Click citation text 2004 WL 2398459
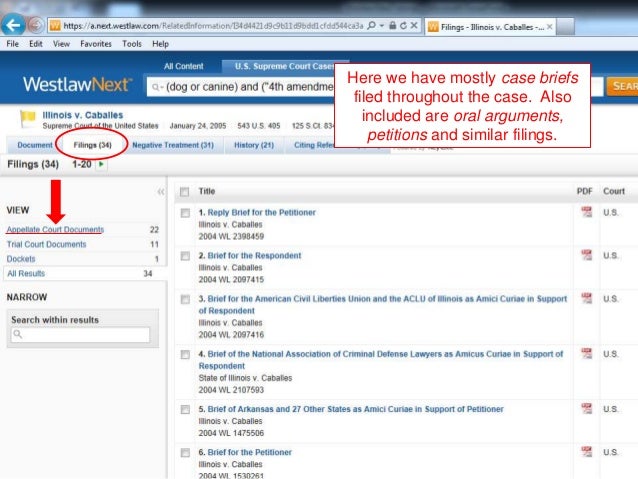 click(x=231, y=236)
